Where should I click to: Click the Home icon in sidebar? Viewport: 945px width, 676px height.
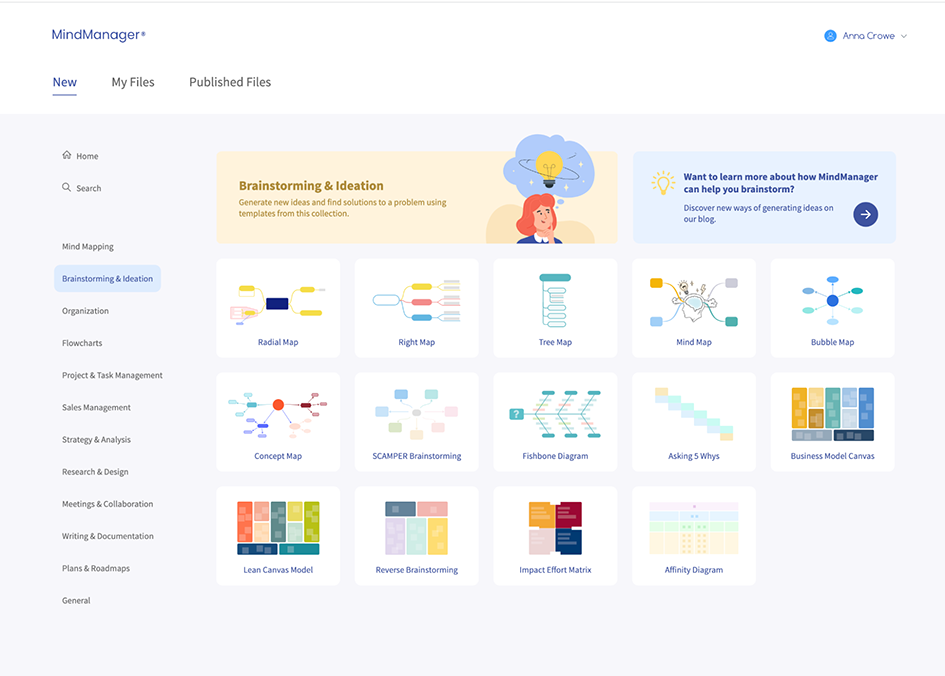[67, 155]
